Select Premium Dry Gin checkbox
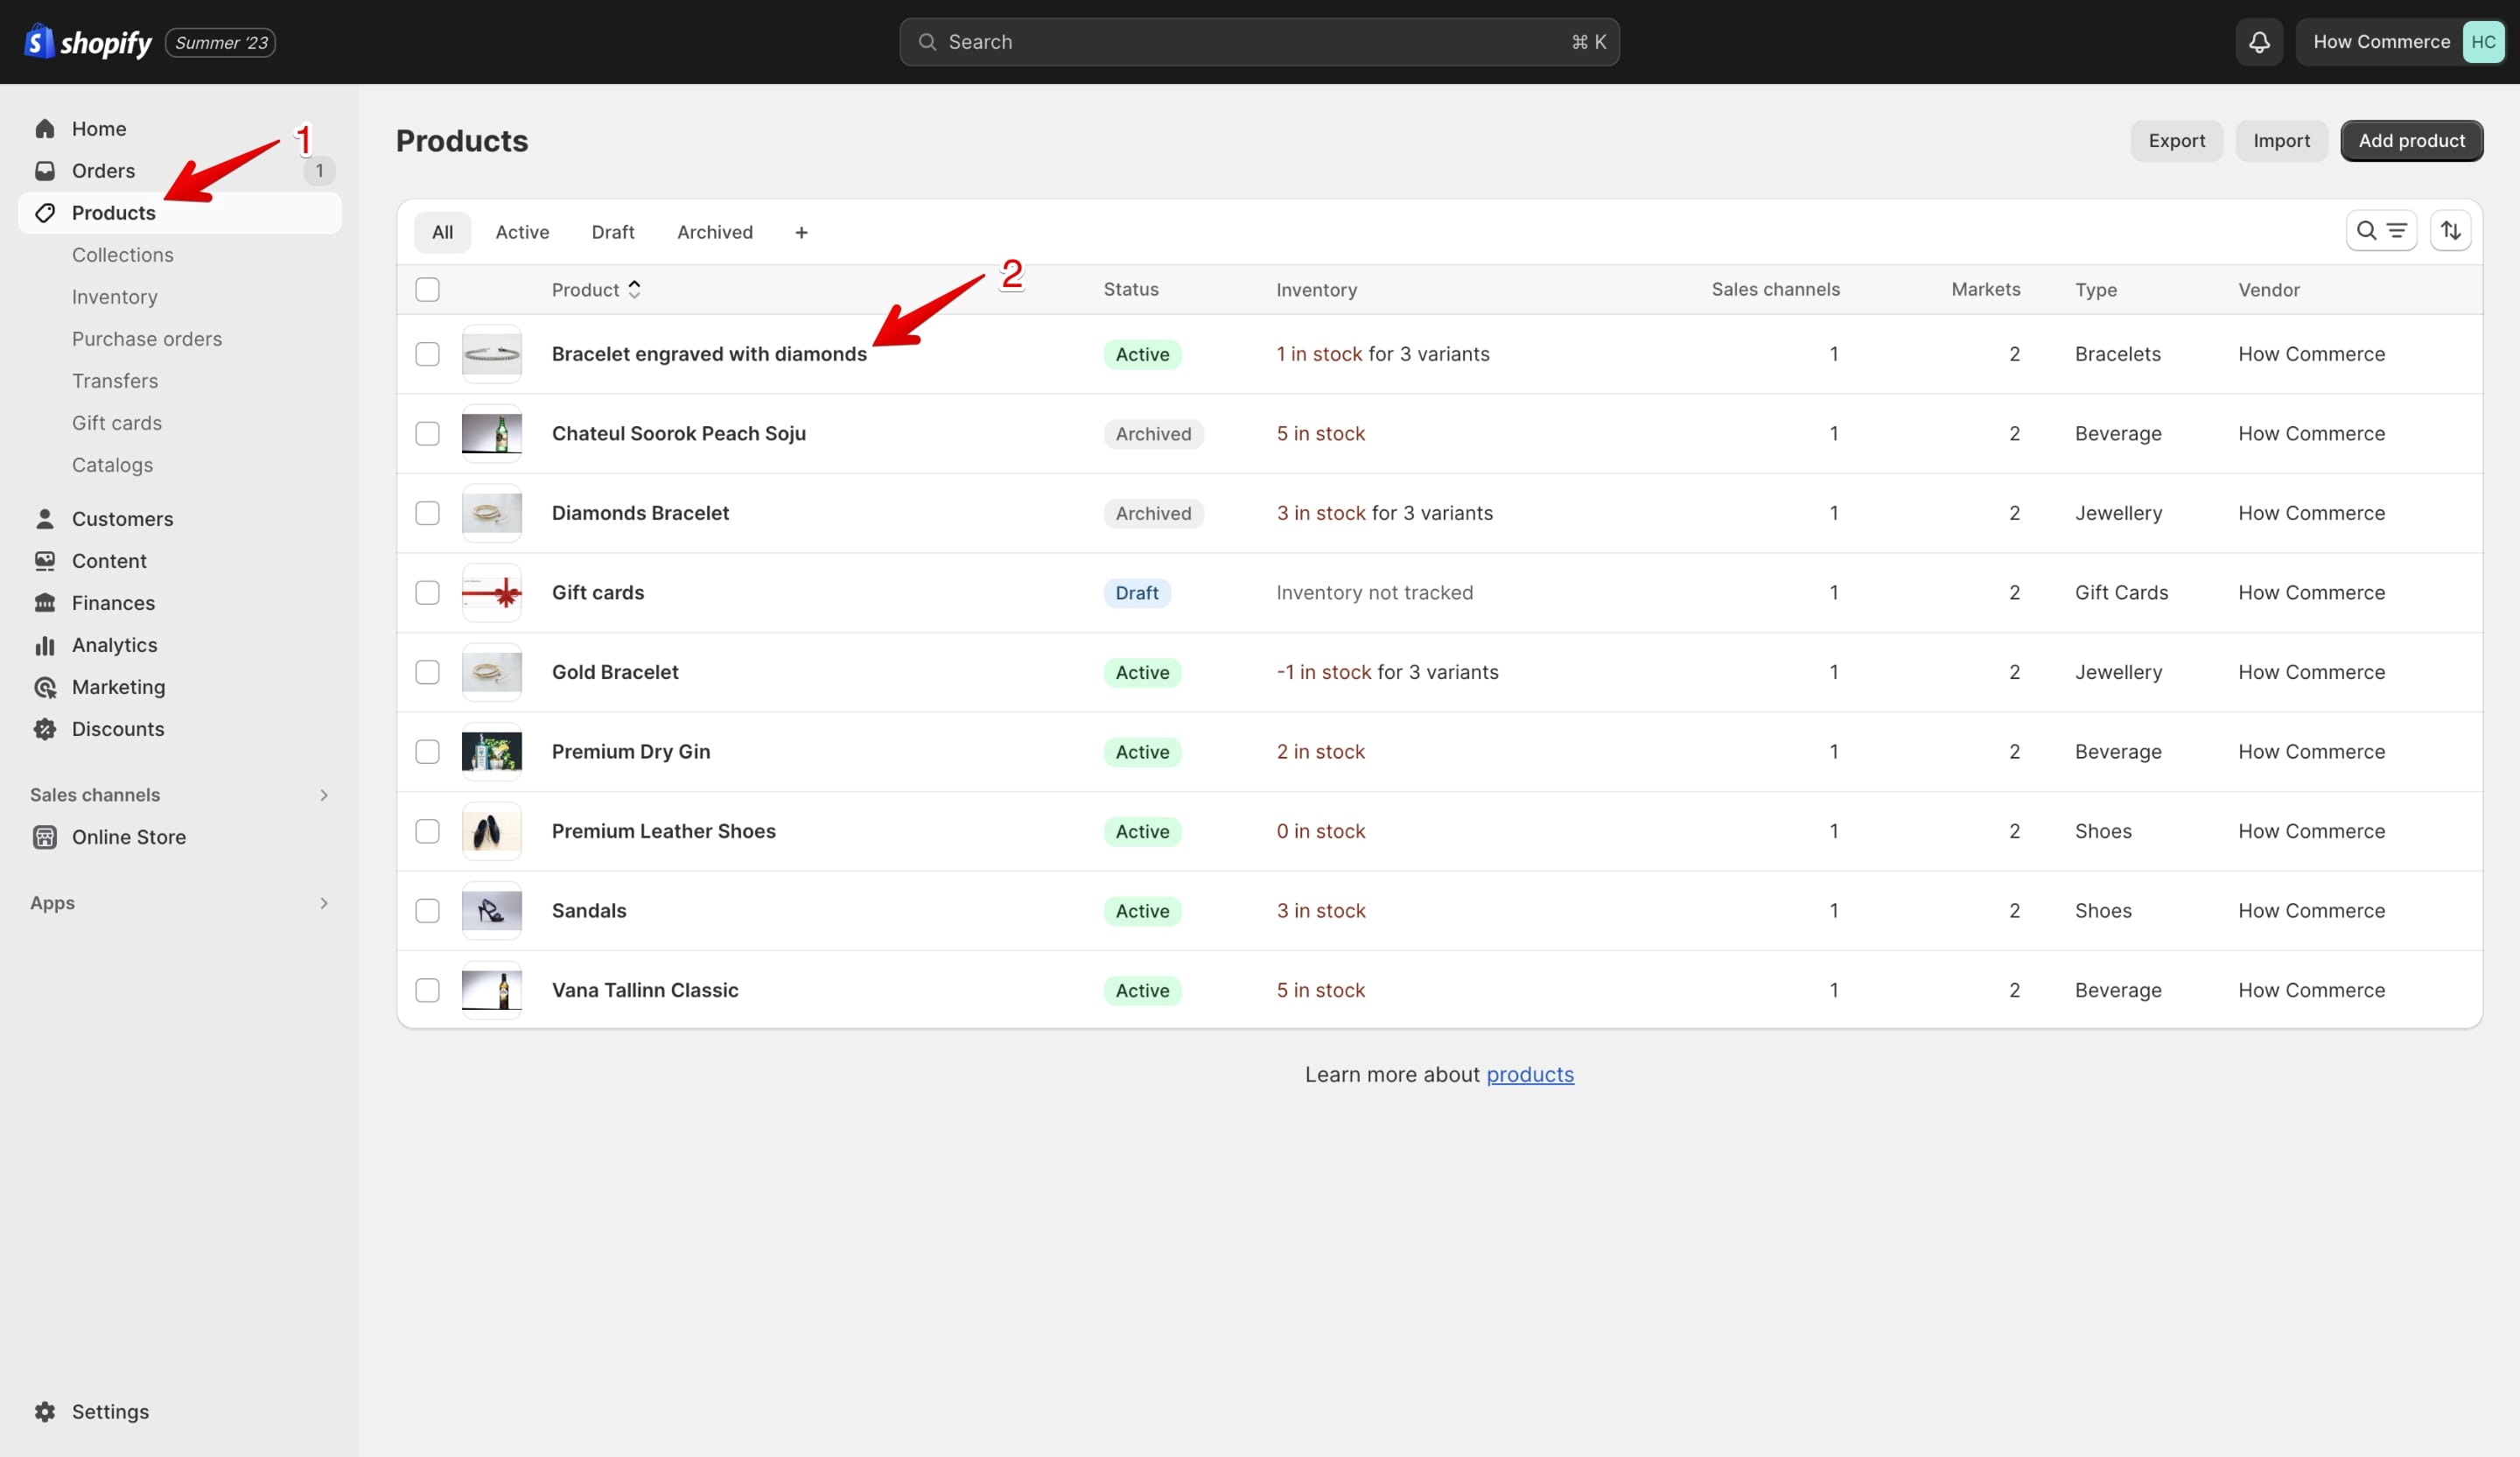The width and height of the screenshot is (2520, 1457). pyautogui.click(x=427, y=752)
